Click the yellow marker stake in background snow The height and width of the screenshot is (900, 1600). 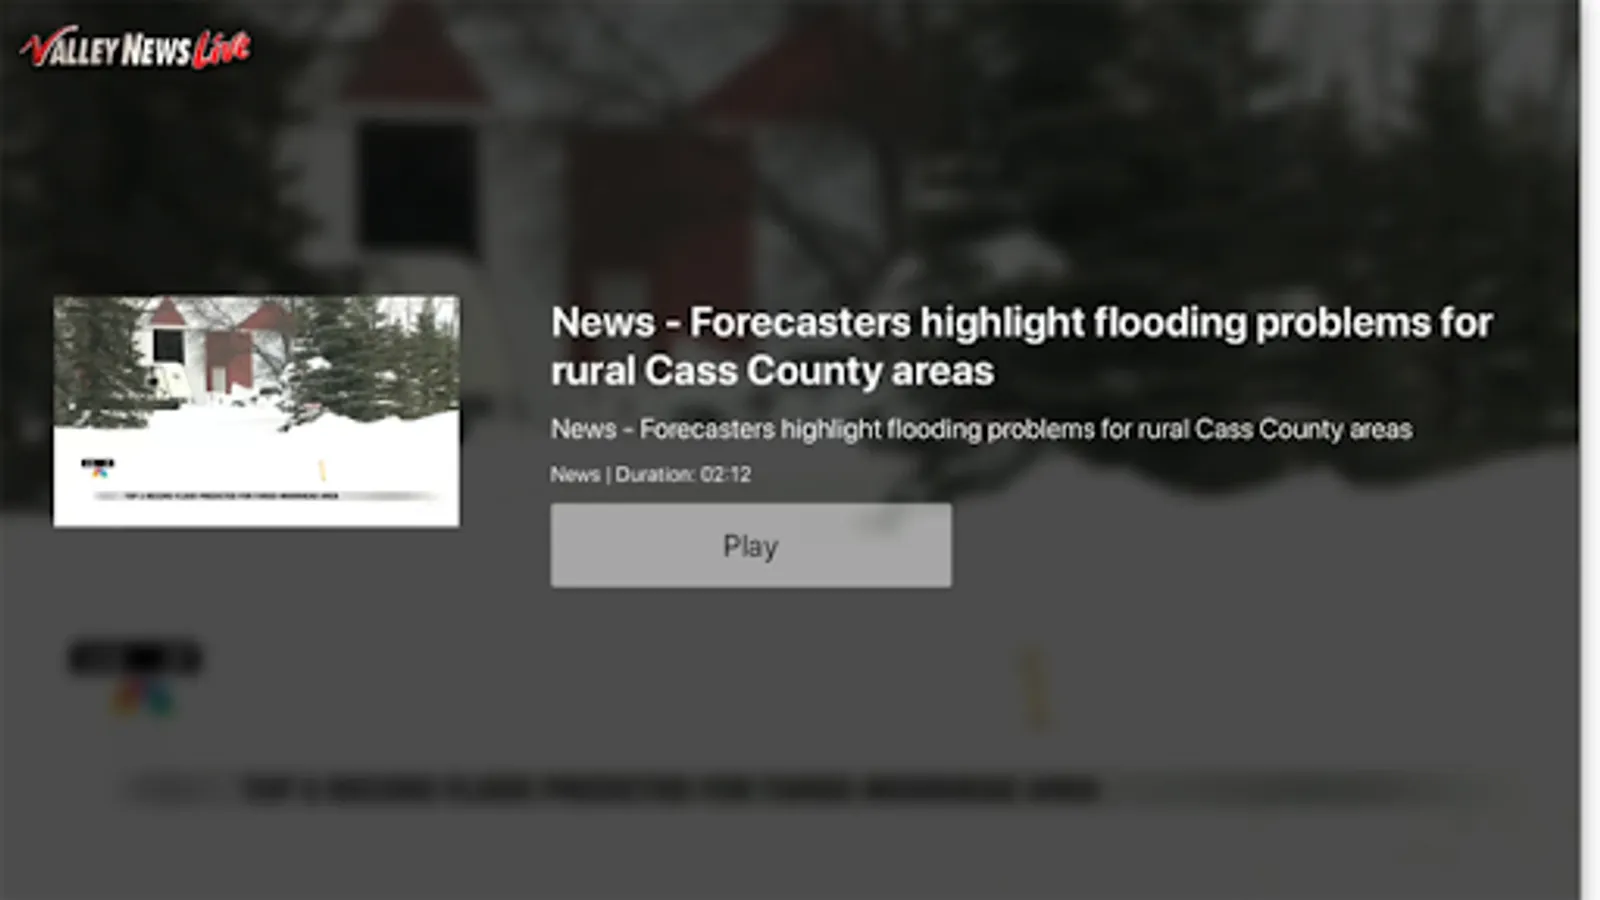click(1034, 686)
